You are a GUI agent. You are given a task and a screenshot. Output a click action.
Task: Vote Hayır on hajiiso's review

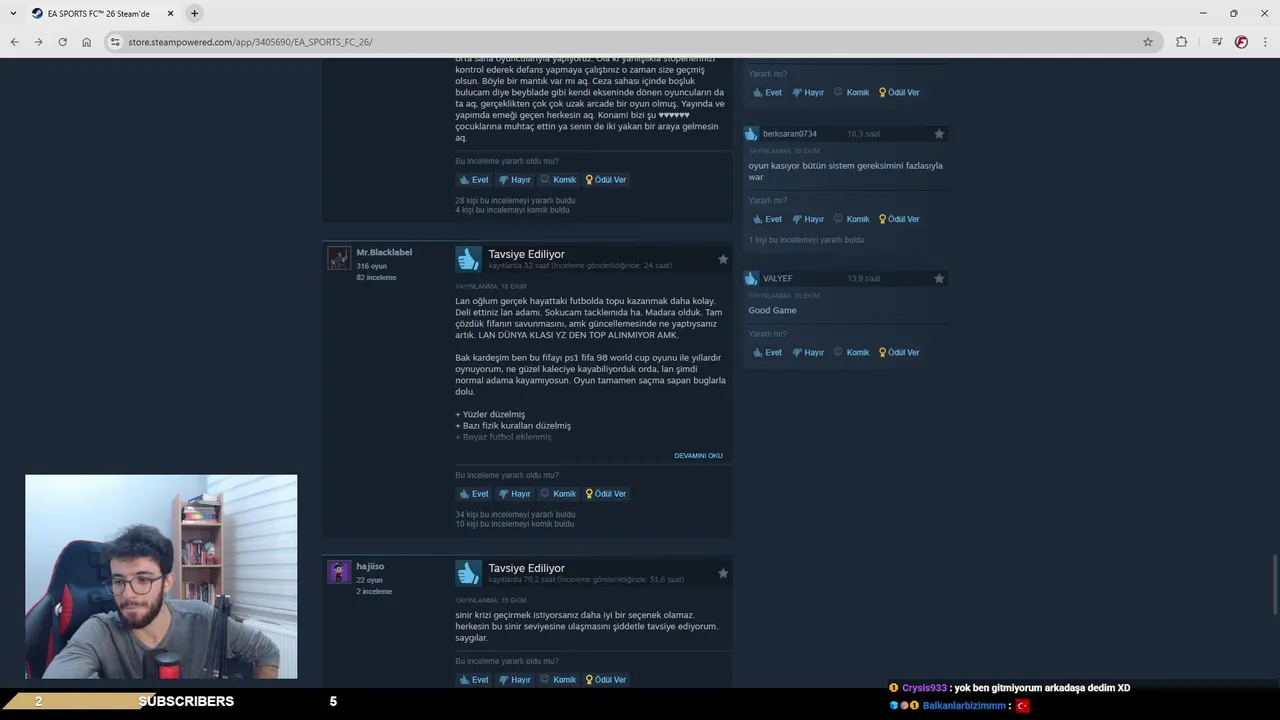515,680
